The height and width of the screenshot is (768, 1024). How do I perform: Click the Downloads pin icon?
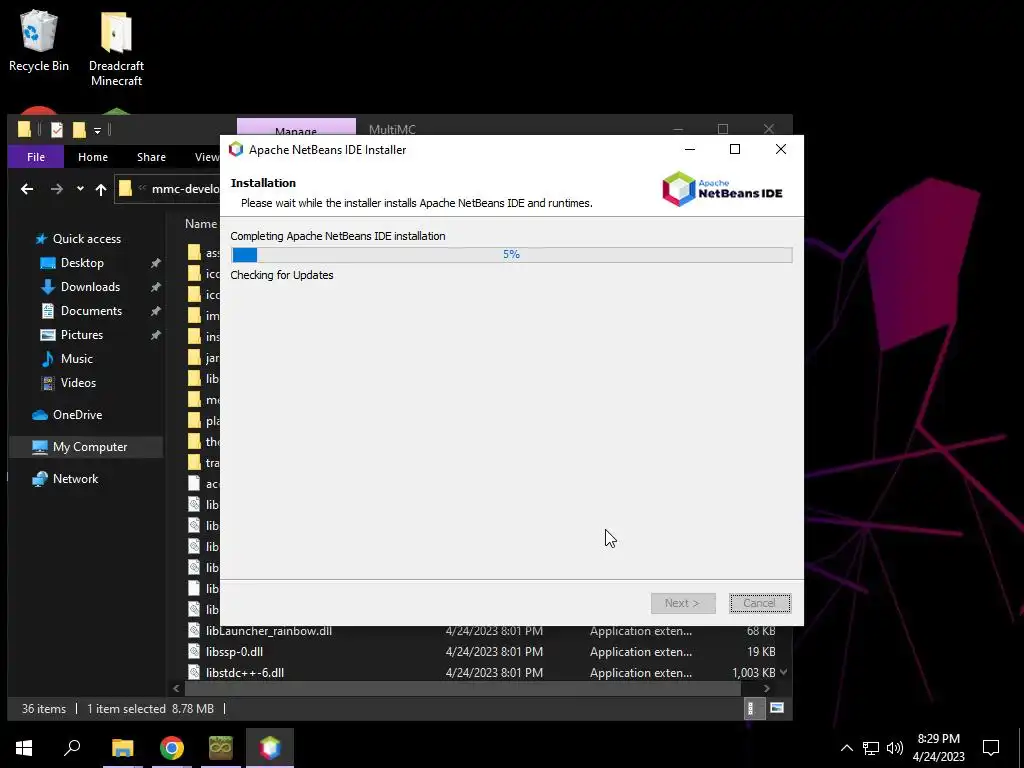point(155,287)
